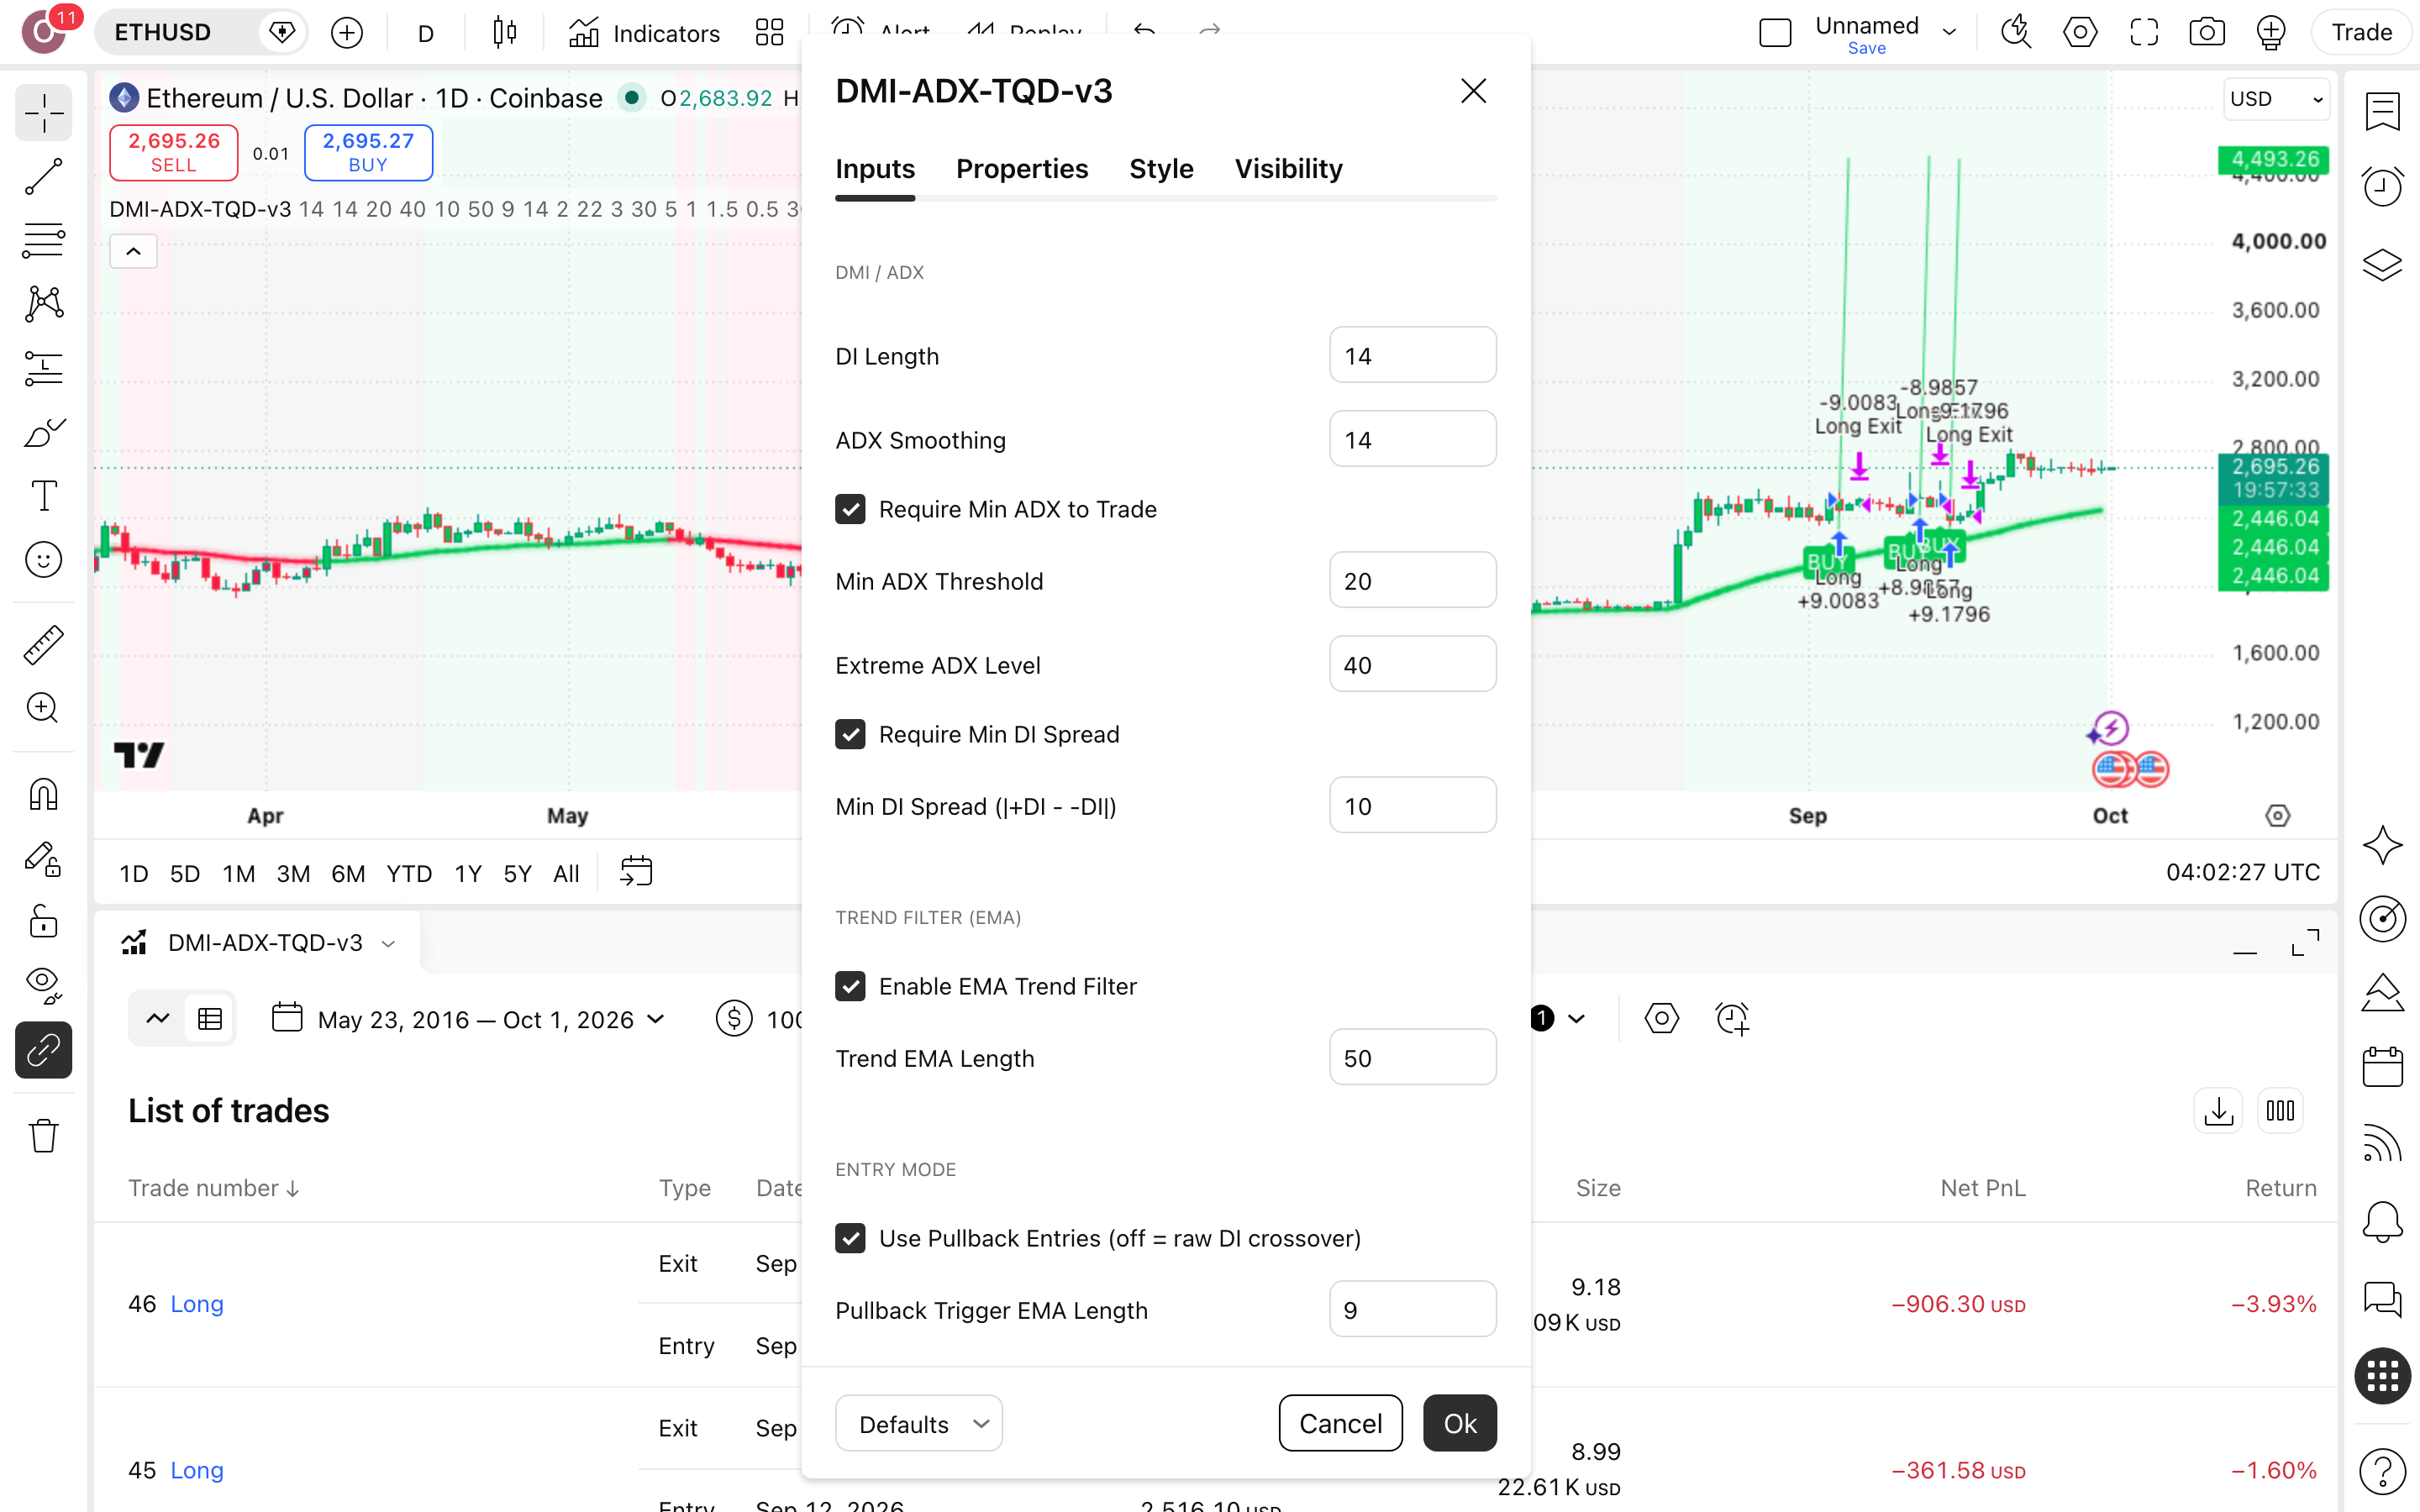Toggle the magnet snap mode
The height and width of the screenshot is (1512, 2420).
tap(43, 794)
